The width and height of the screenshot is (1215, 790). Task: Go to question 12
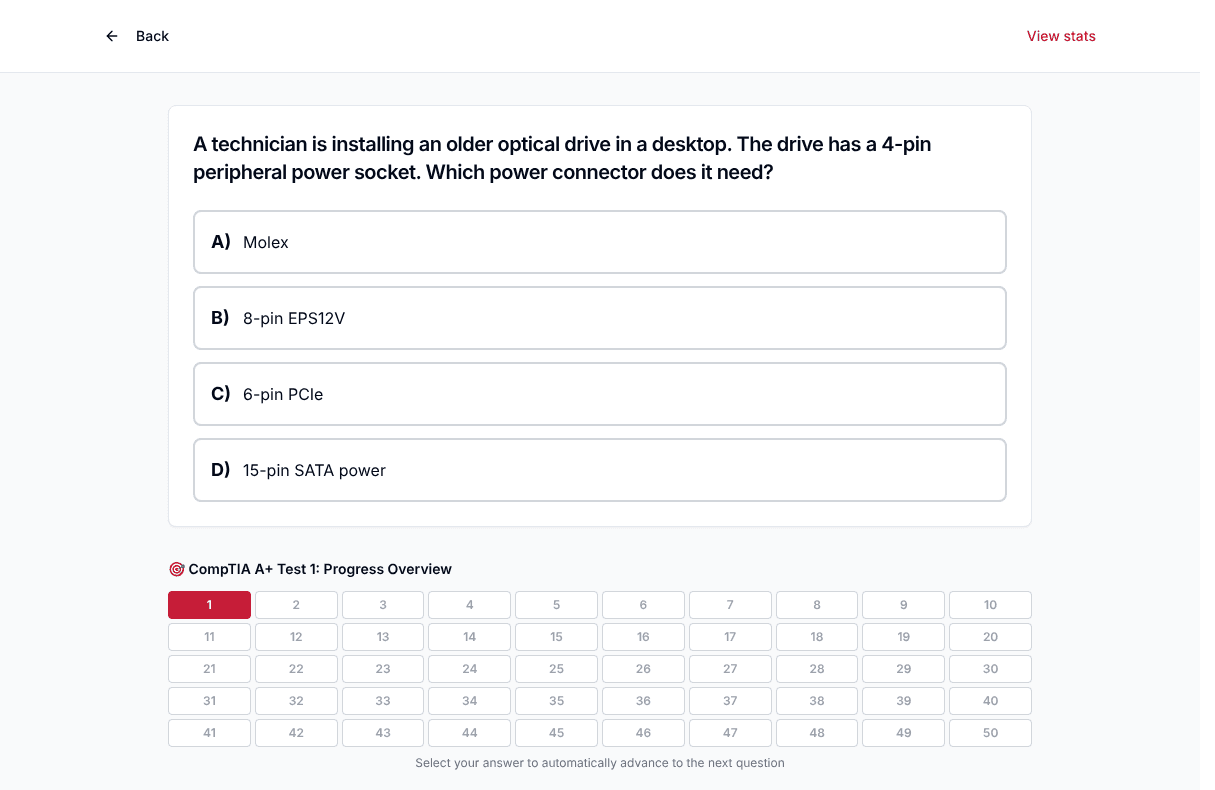coord(296,637)
